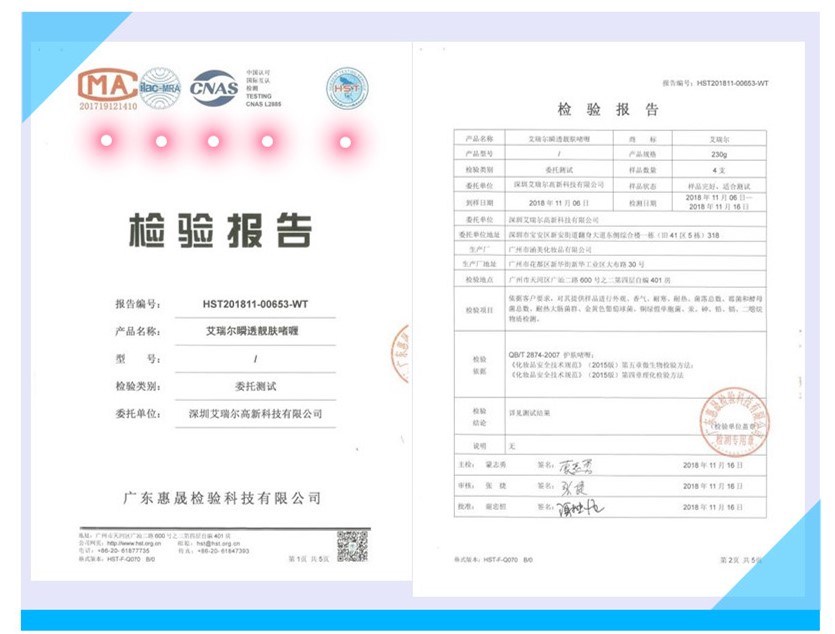835x634 pixels.
Task: Click the CNAS accreditation logo
Action: pos(214,87)
